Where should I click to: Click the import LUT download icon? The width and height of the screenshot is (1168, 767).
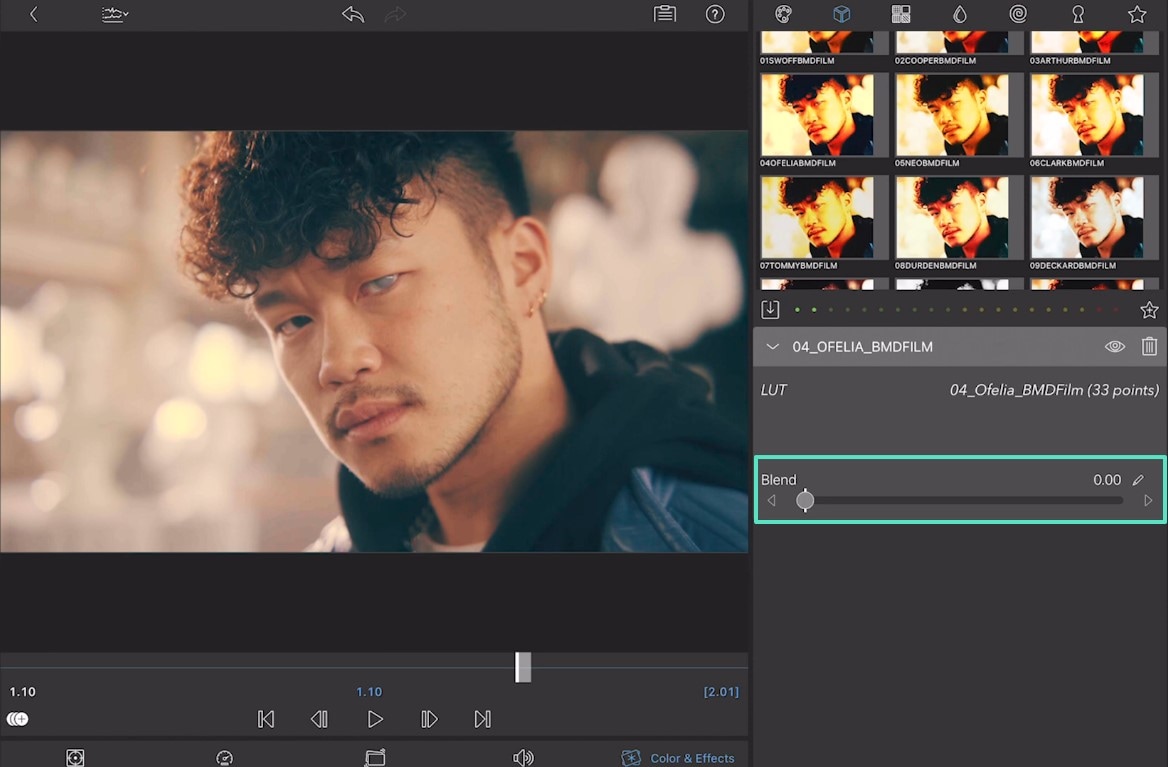pyautogui.click(x=770, y=309)
